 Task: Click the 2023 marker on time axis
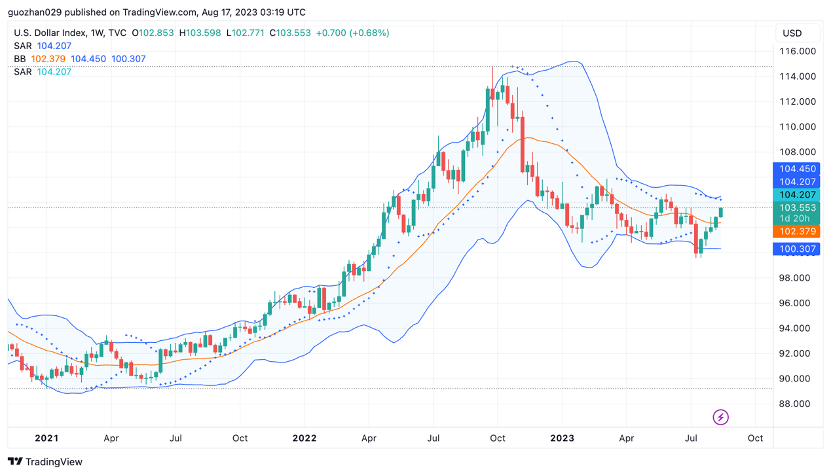point(562,438)
